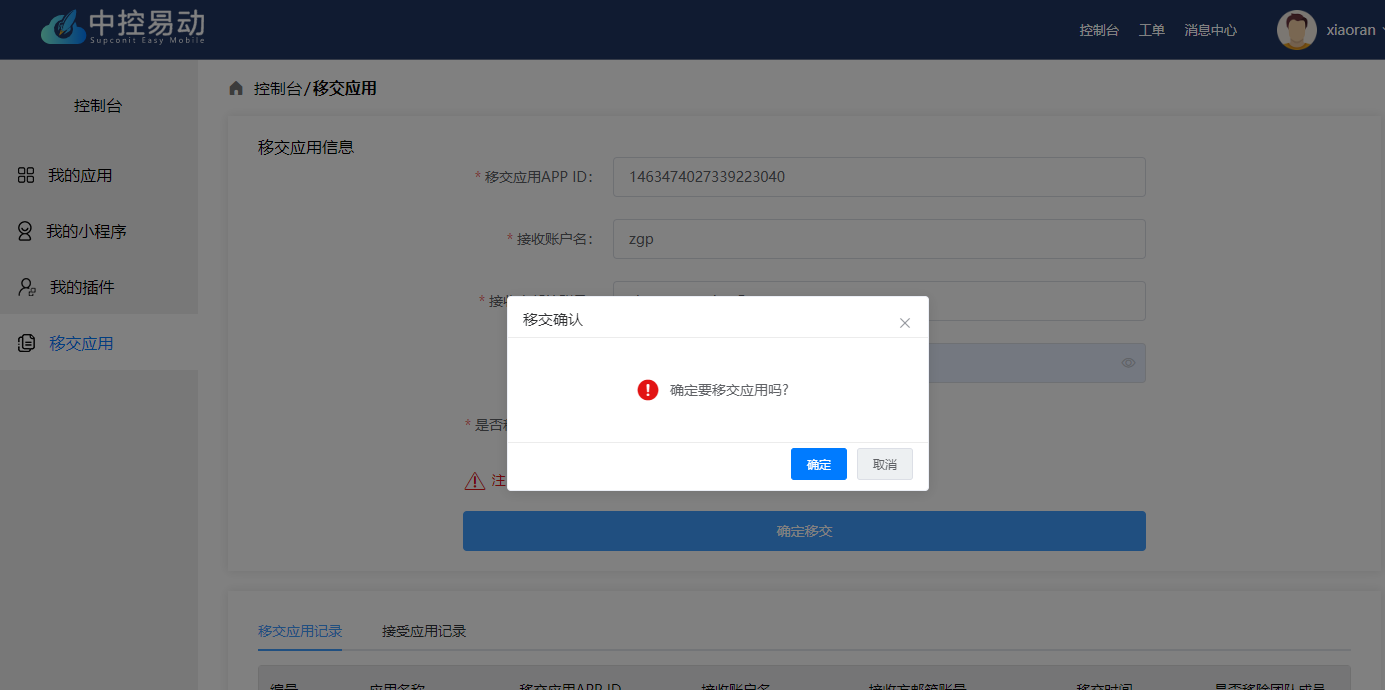Click the 移交确认 dialog title
Screen dimensions: 1385x690
point(553,320)
